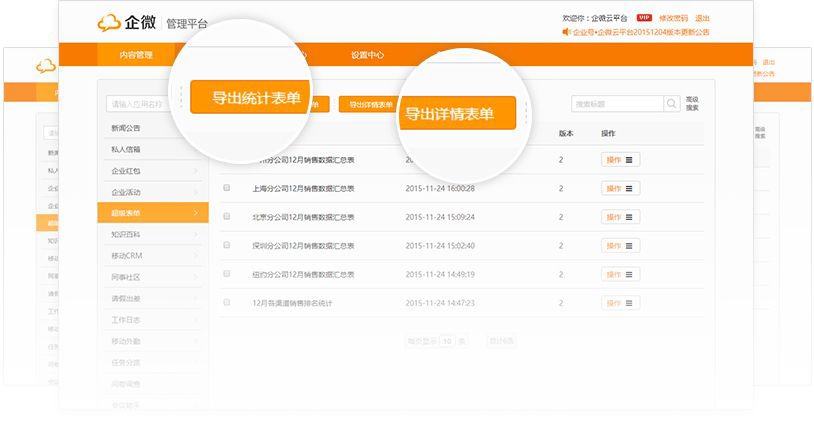Check the 上海分公司12月销售数据汇总表 checkbox
The width and height of the screenshot is (814, 445).
(x=227, y=188)
